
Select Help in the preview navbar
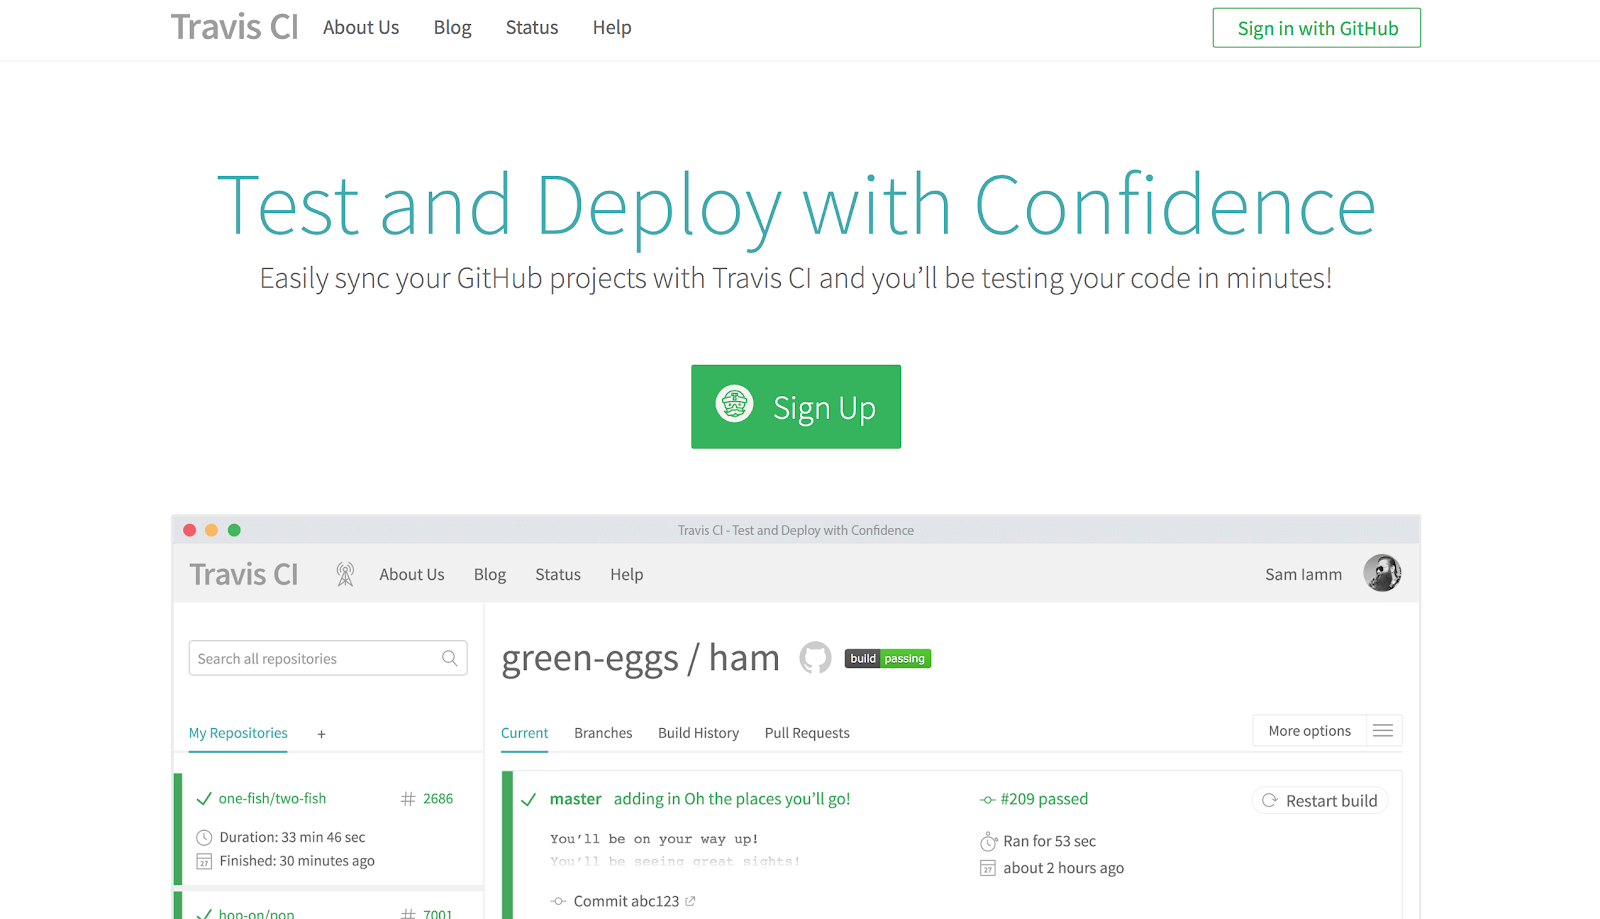[x=627, y=574]
